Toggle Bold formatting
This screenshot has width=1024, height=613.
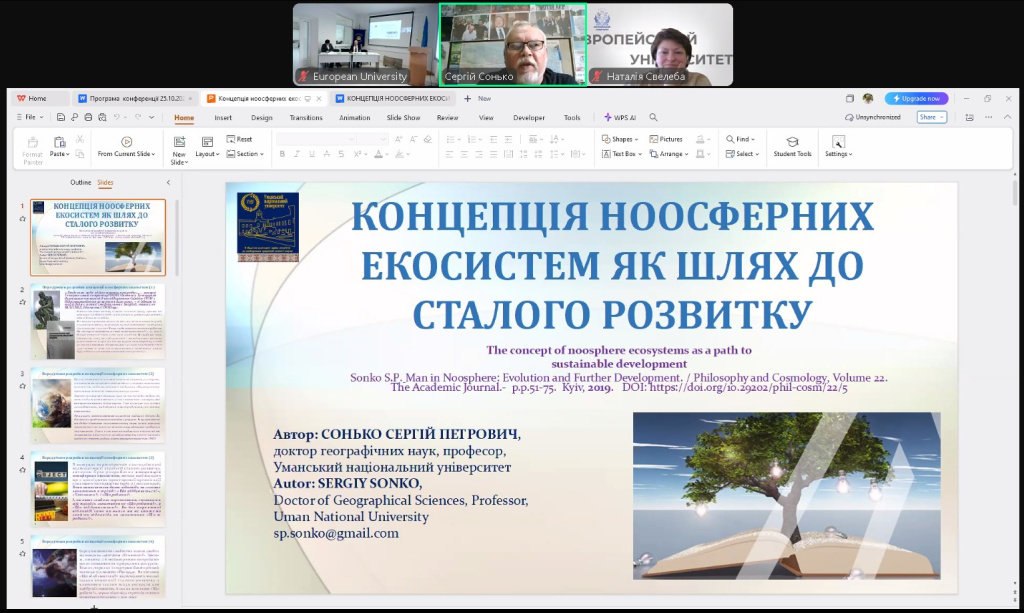click(282, 154)
